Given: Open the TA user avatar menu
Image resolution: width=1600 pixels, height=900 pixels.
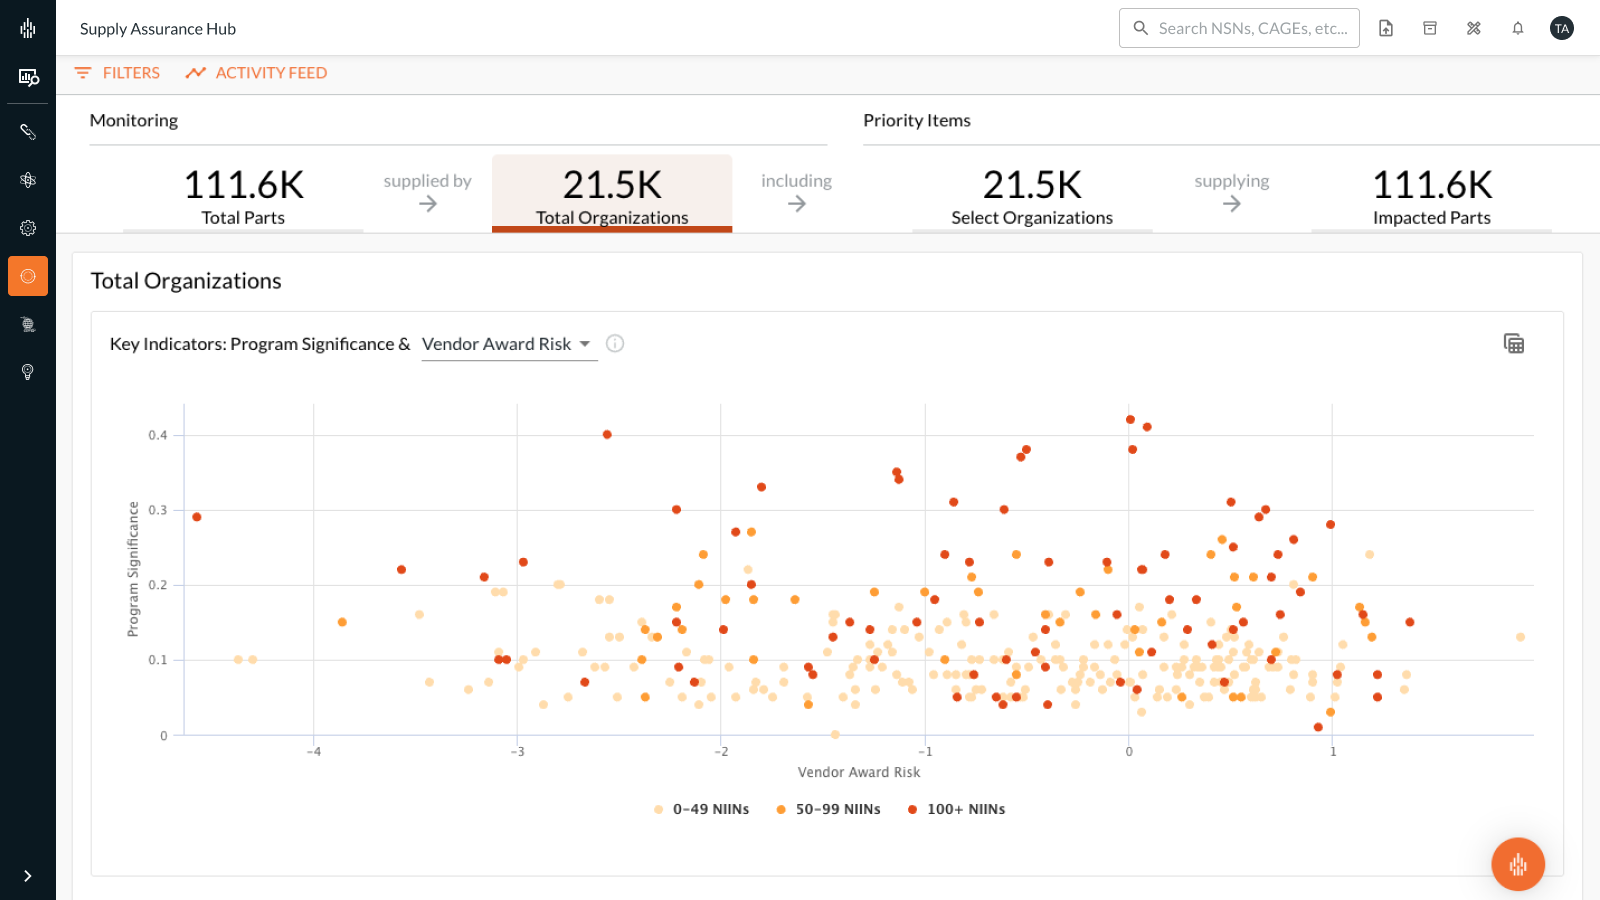Looking at the screenshot, I should 1562,28.
